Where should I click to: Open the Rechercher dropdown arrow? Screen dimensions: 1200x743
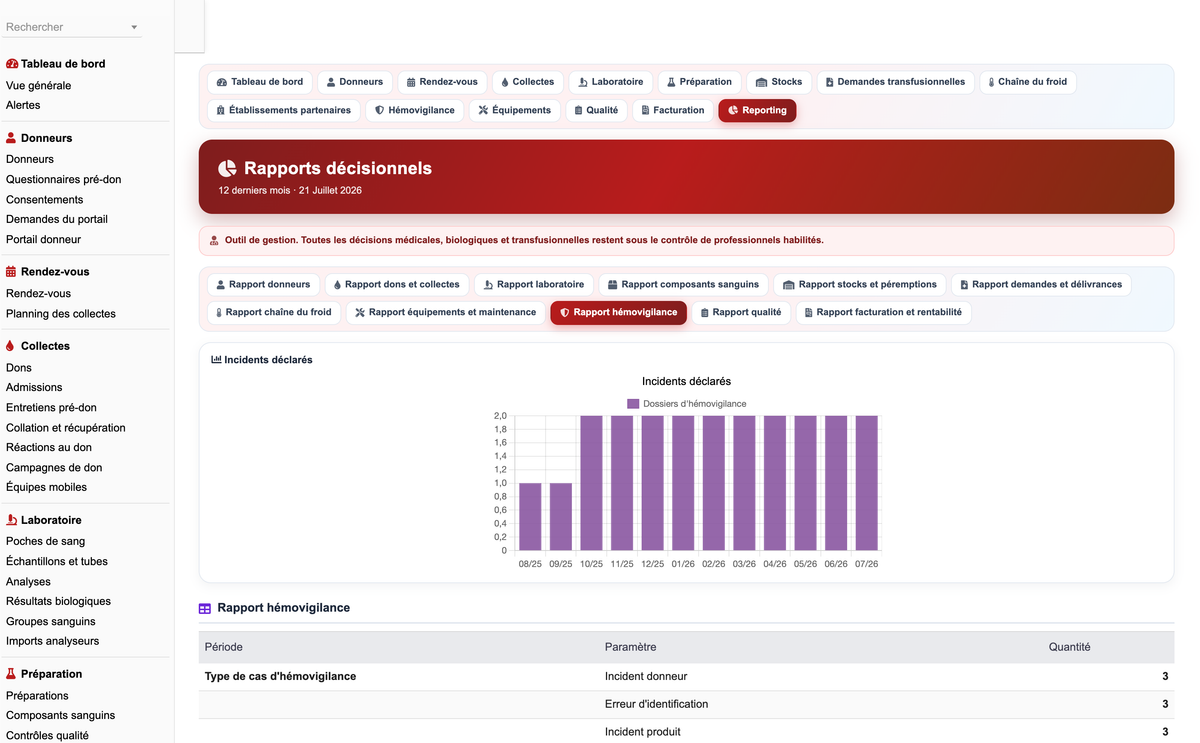[x=135, y=27]
